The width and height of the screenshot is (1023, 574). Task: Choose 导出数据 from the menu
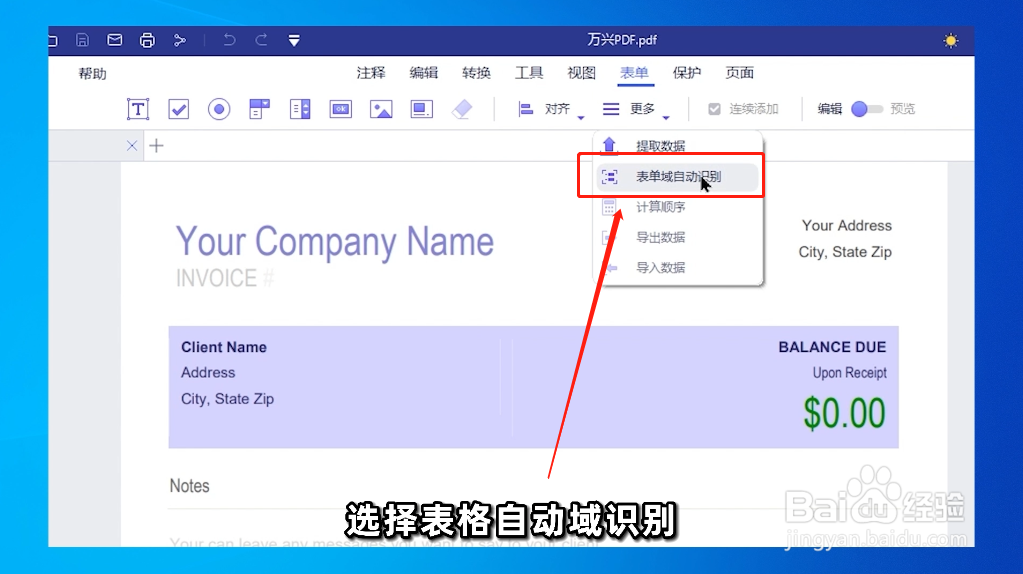click(x=677, y=237)
